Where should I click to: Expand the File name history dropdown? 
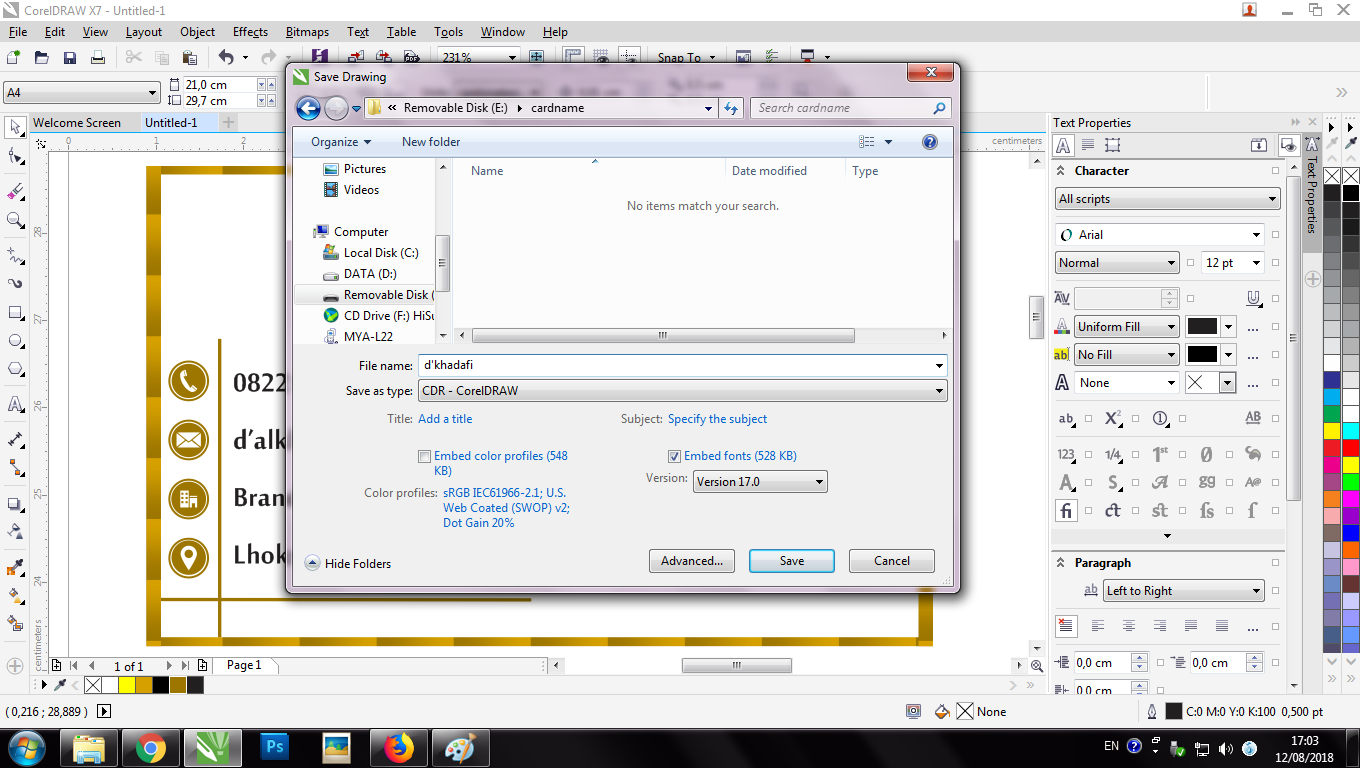(939, 366)
